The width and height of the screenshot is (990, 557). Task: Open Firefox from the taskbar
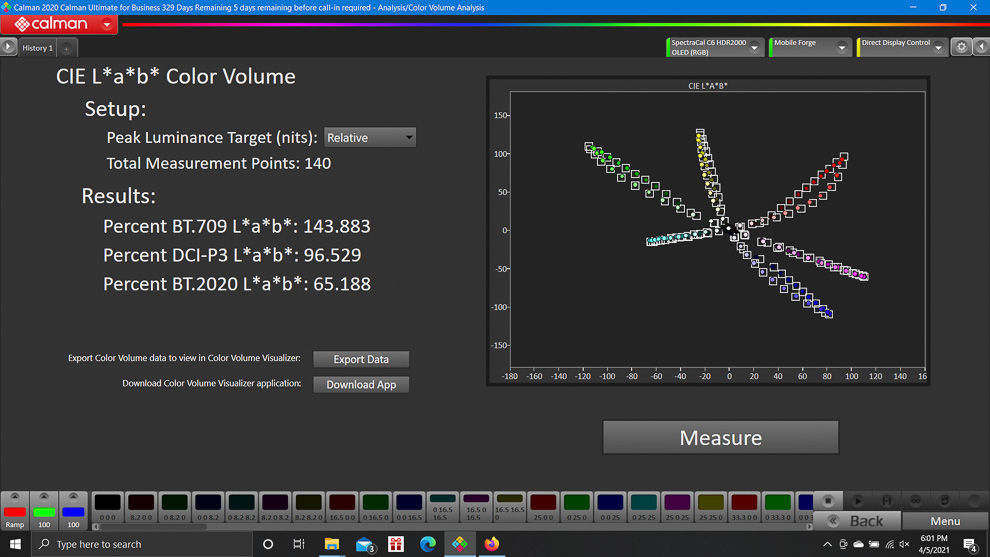[492, 544]
